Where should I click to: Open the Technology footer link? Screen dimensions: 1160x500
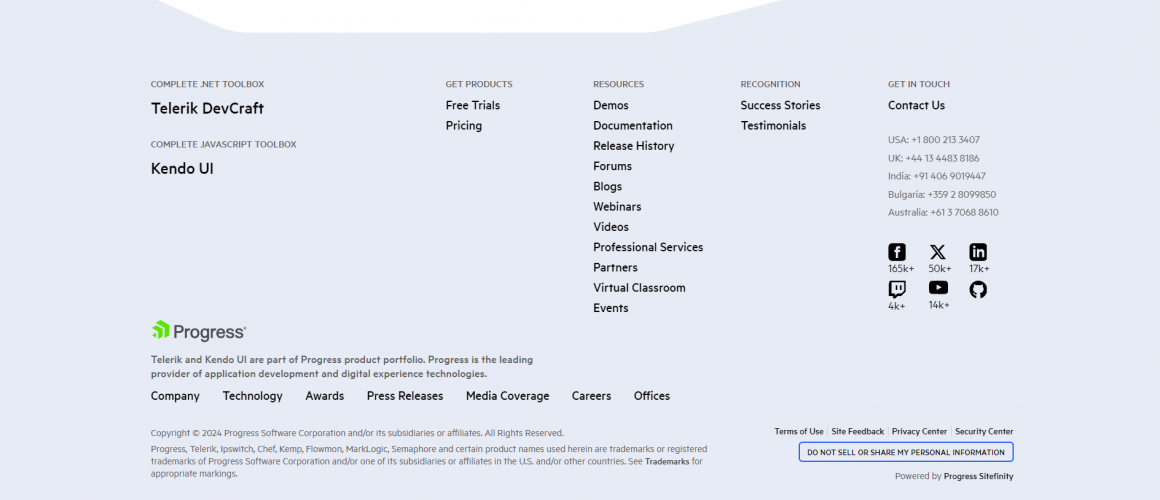point(252,396)
